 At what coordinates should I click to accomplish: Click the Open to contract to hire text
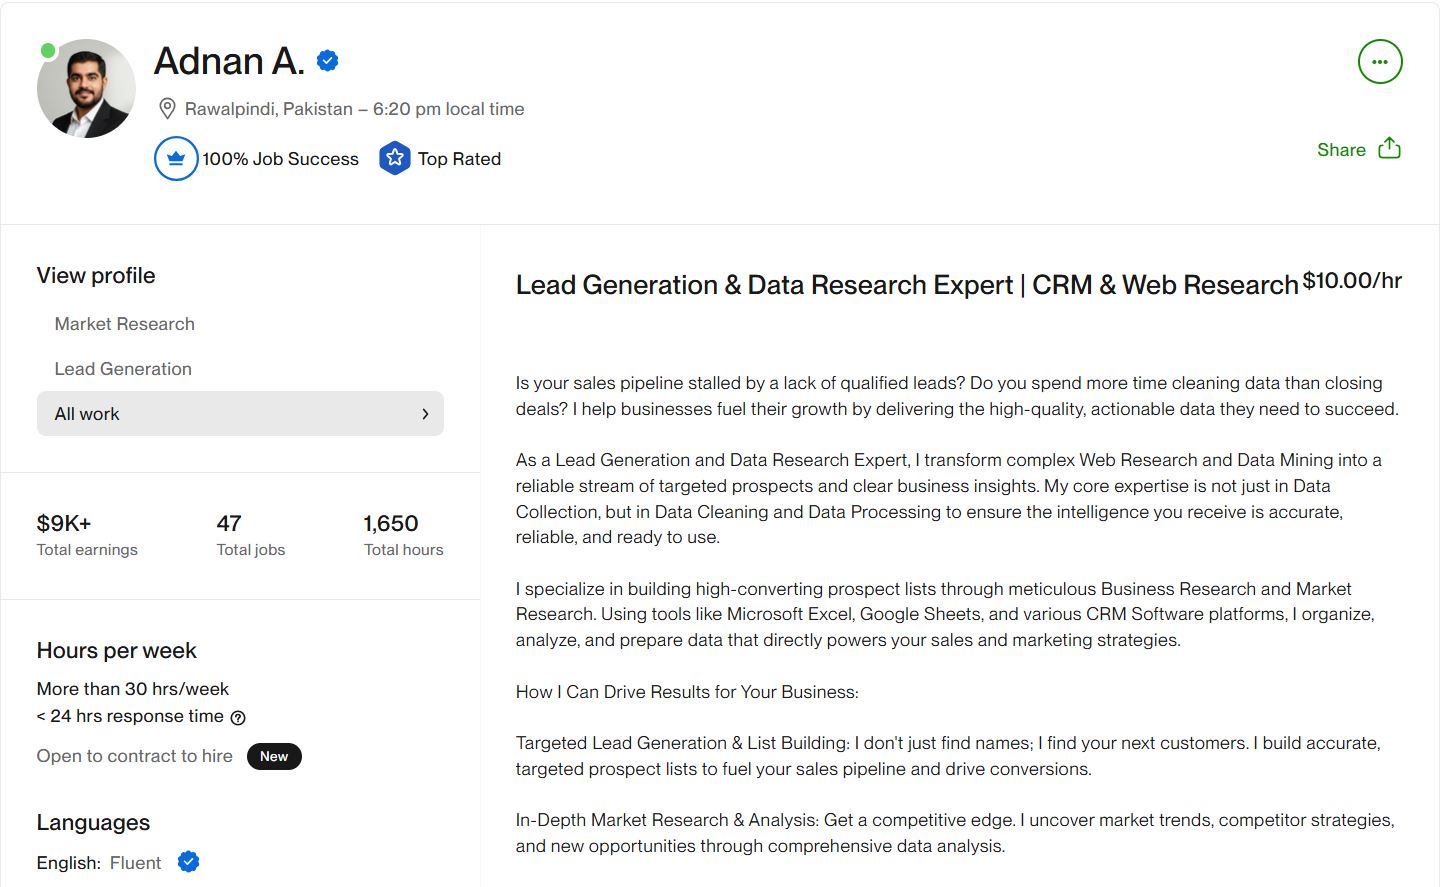(135, 757)
